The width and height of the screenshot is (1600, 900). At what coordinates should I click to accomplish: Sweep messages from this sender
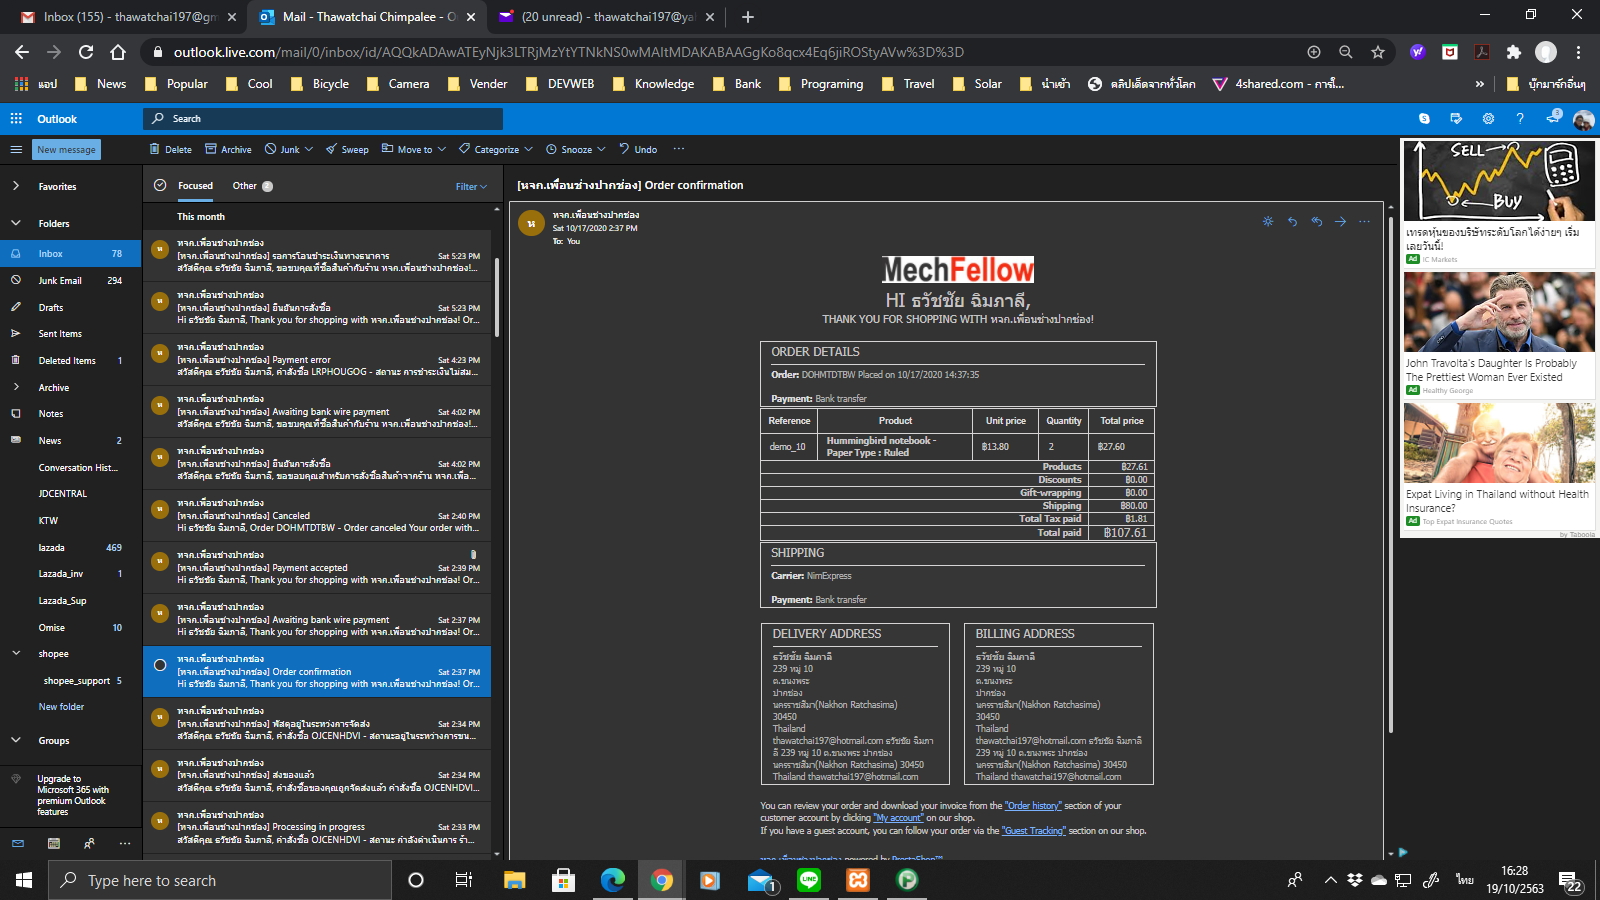tap(347, 149)
